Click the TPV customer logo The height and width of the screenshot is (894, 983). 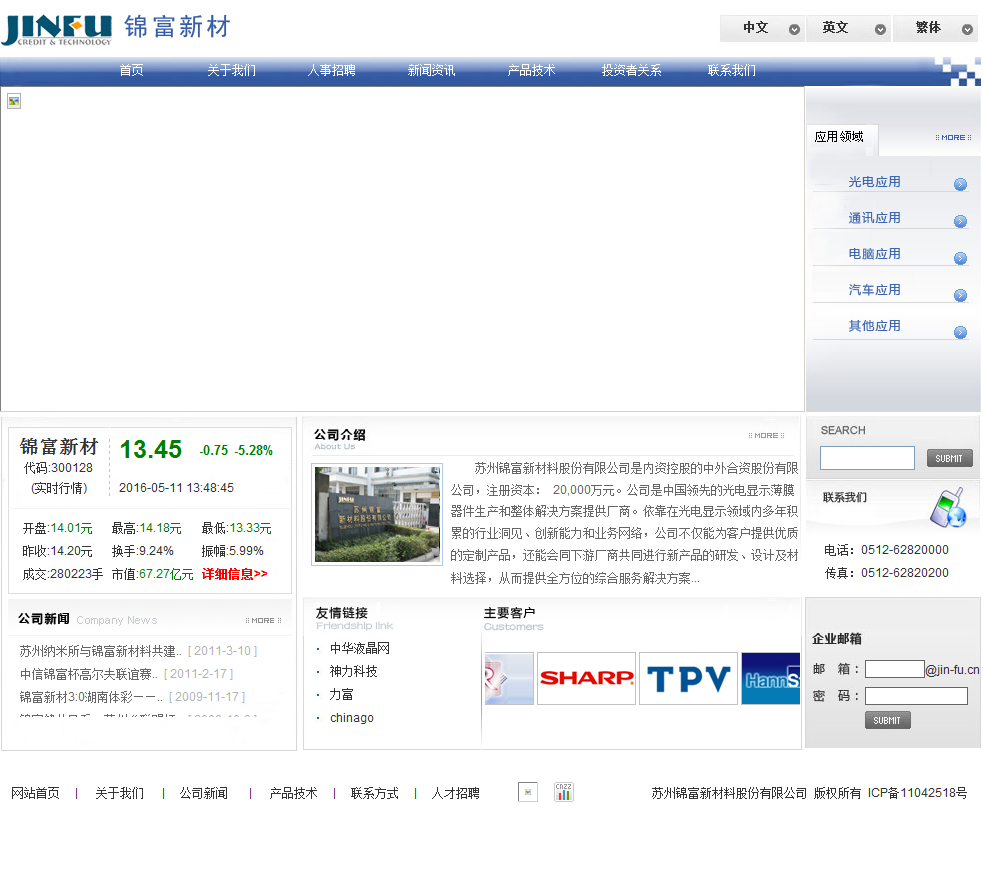click(x=688, y=679)
